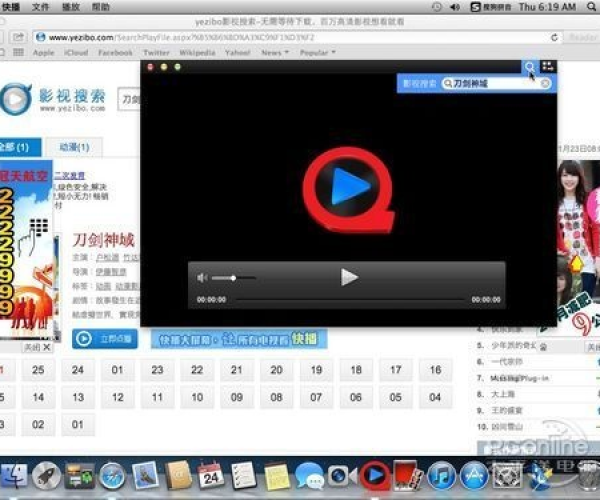This screenshot has width=600, height=500.
Task: Open the player's grid view icon
Action: pos(547,67)
